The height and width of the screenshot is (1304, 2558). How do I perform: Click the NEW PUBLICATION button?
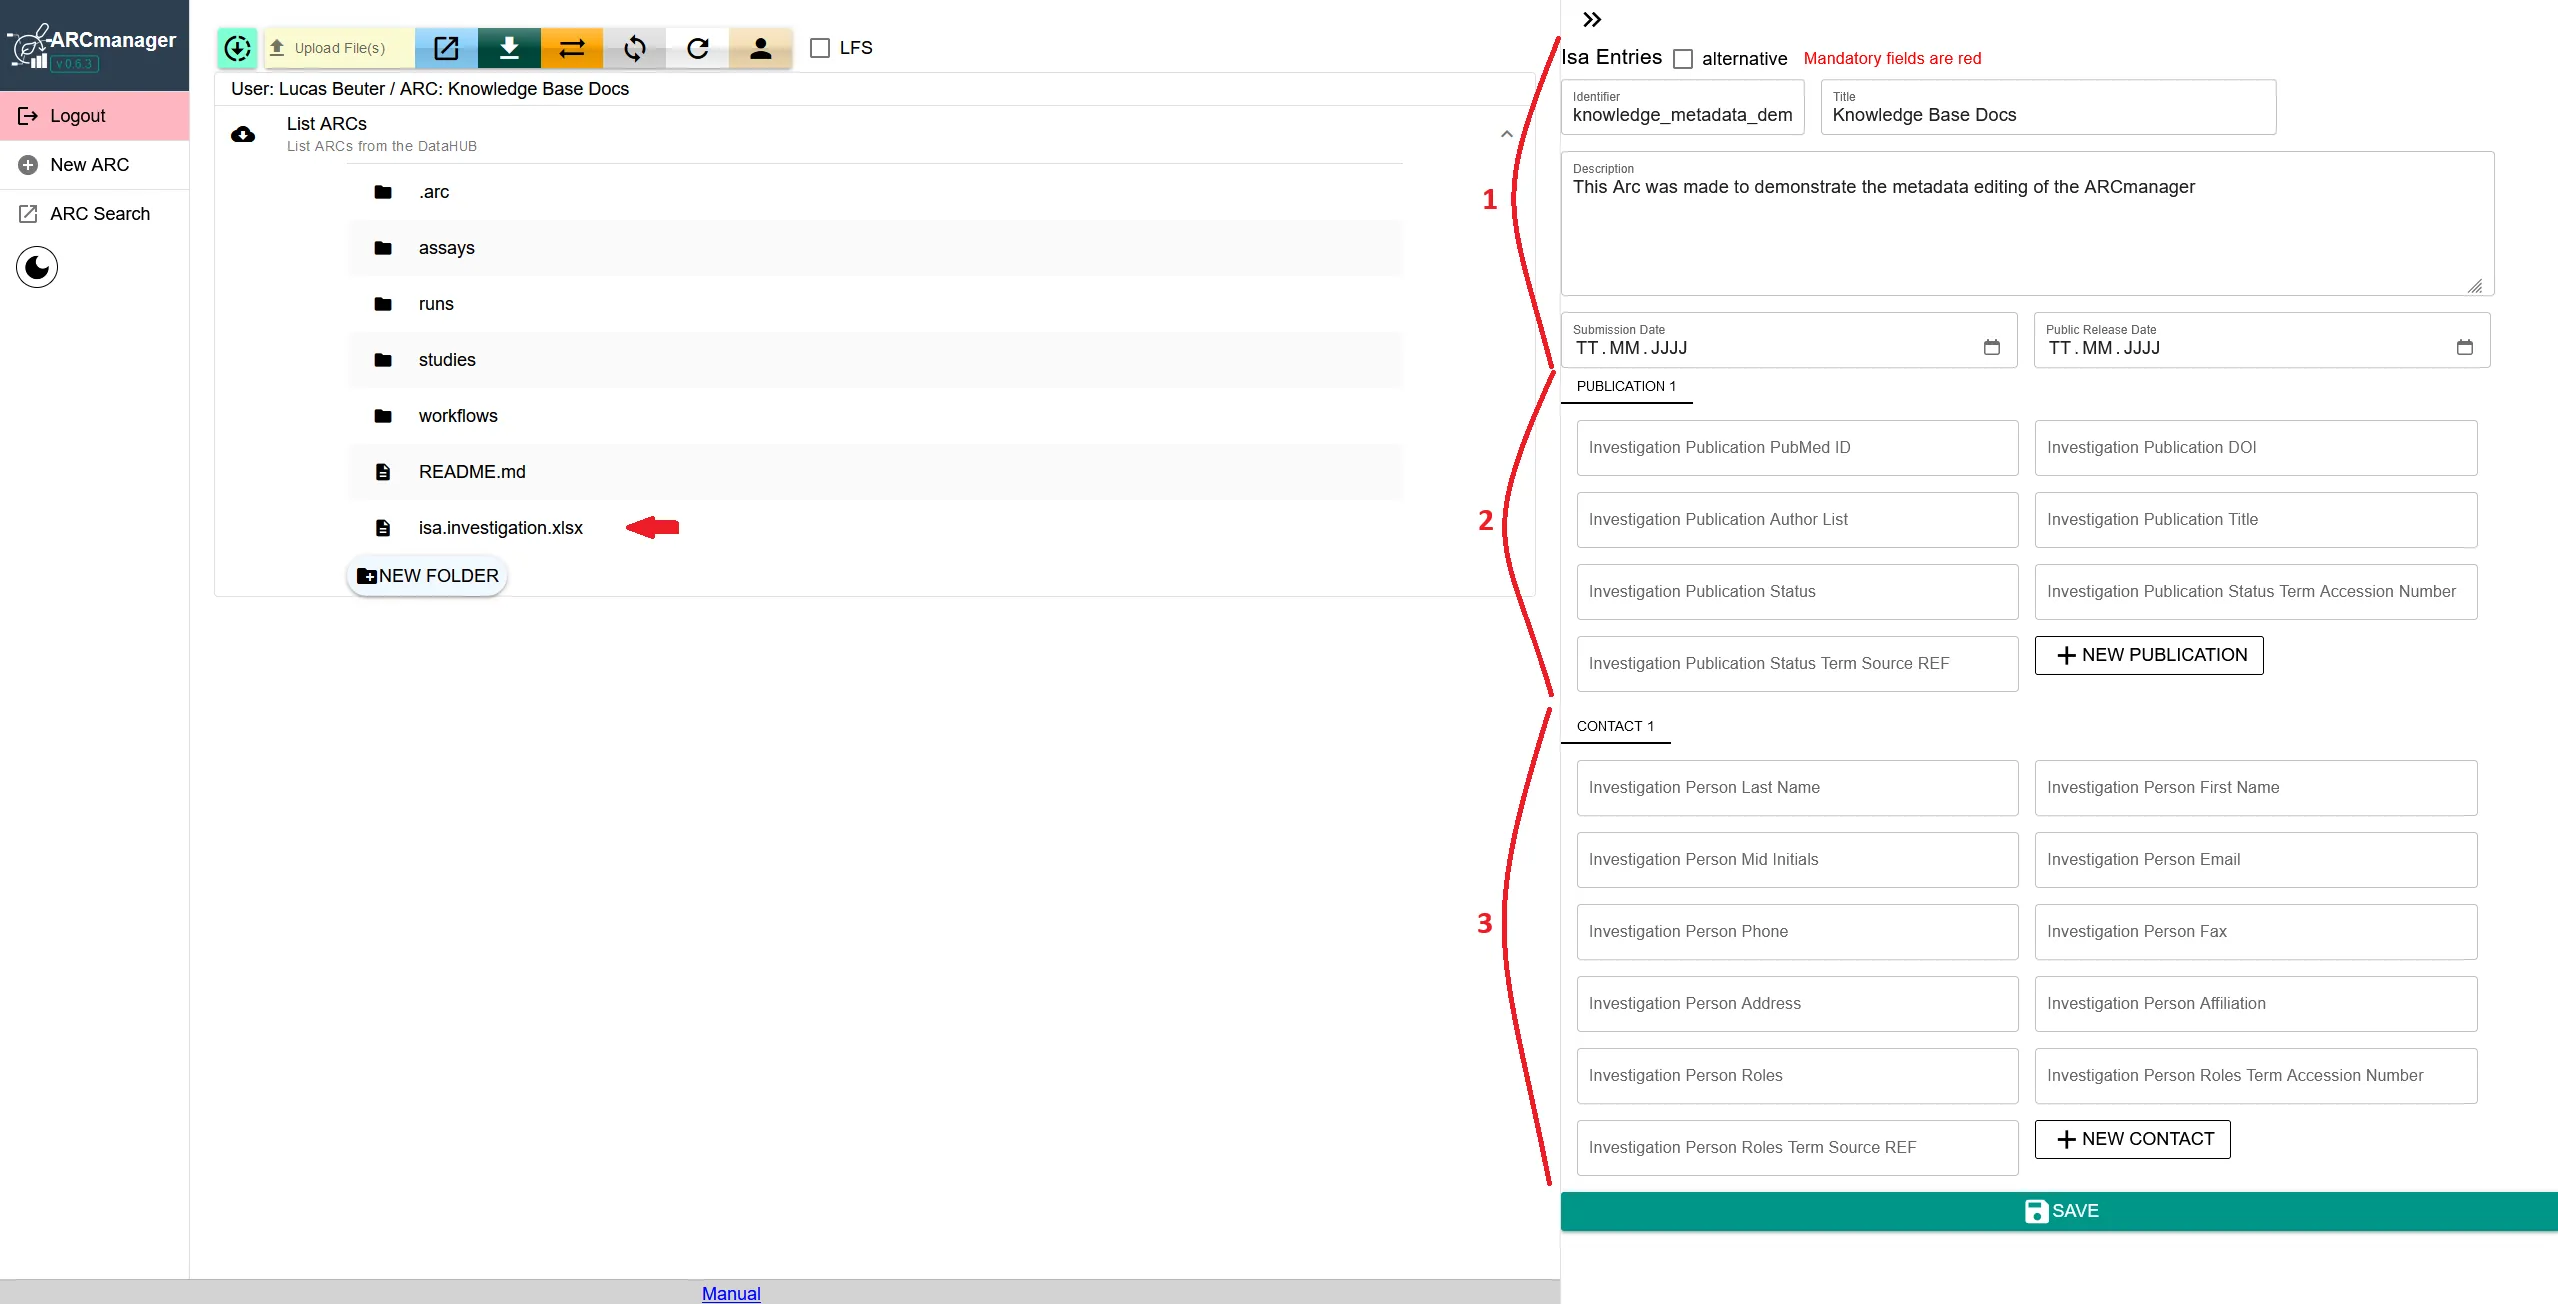[x=2149, y=655]
